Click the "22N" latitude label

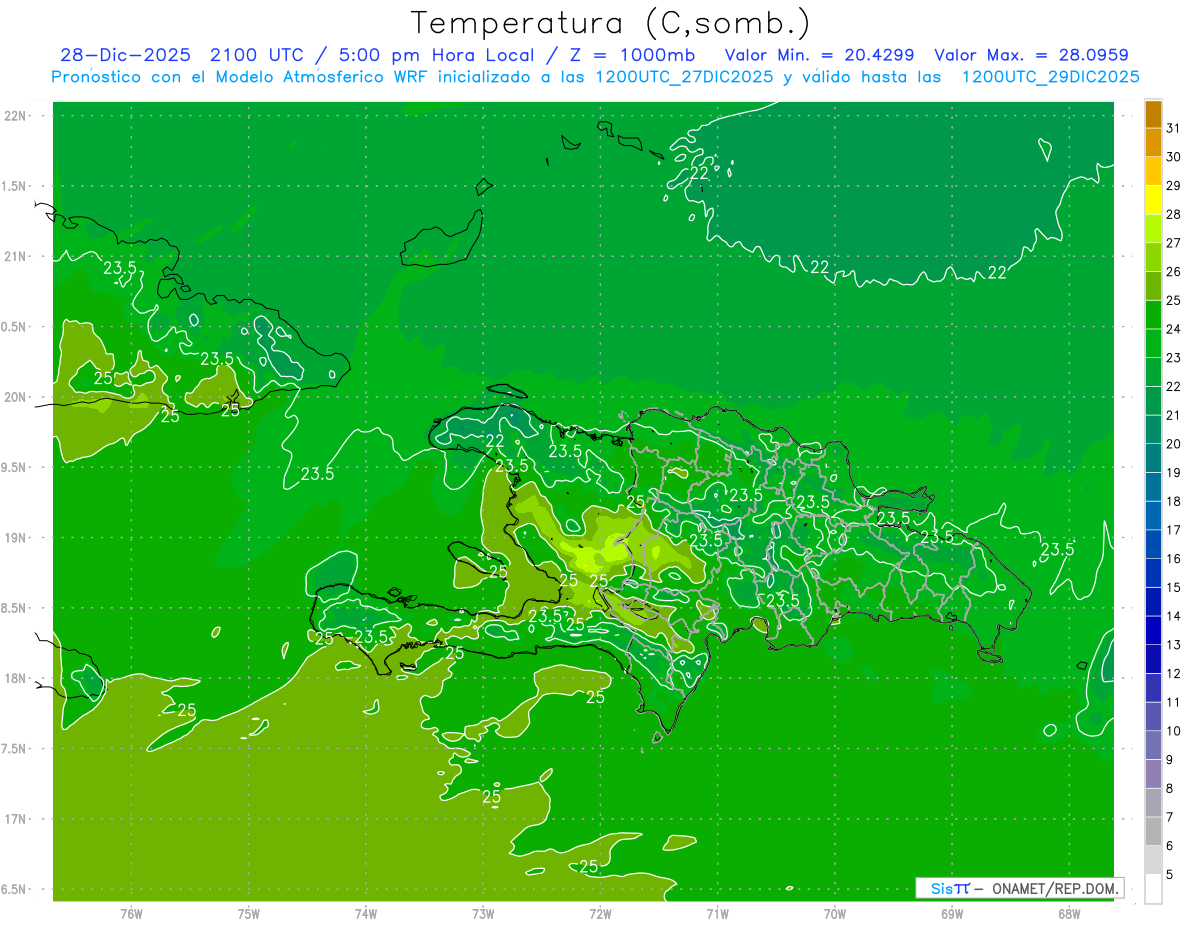pyautogui.click(x=15, y=116)
